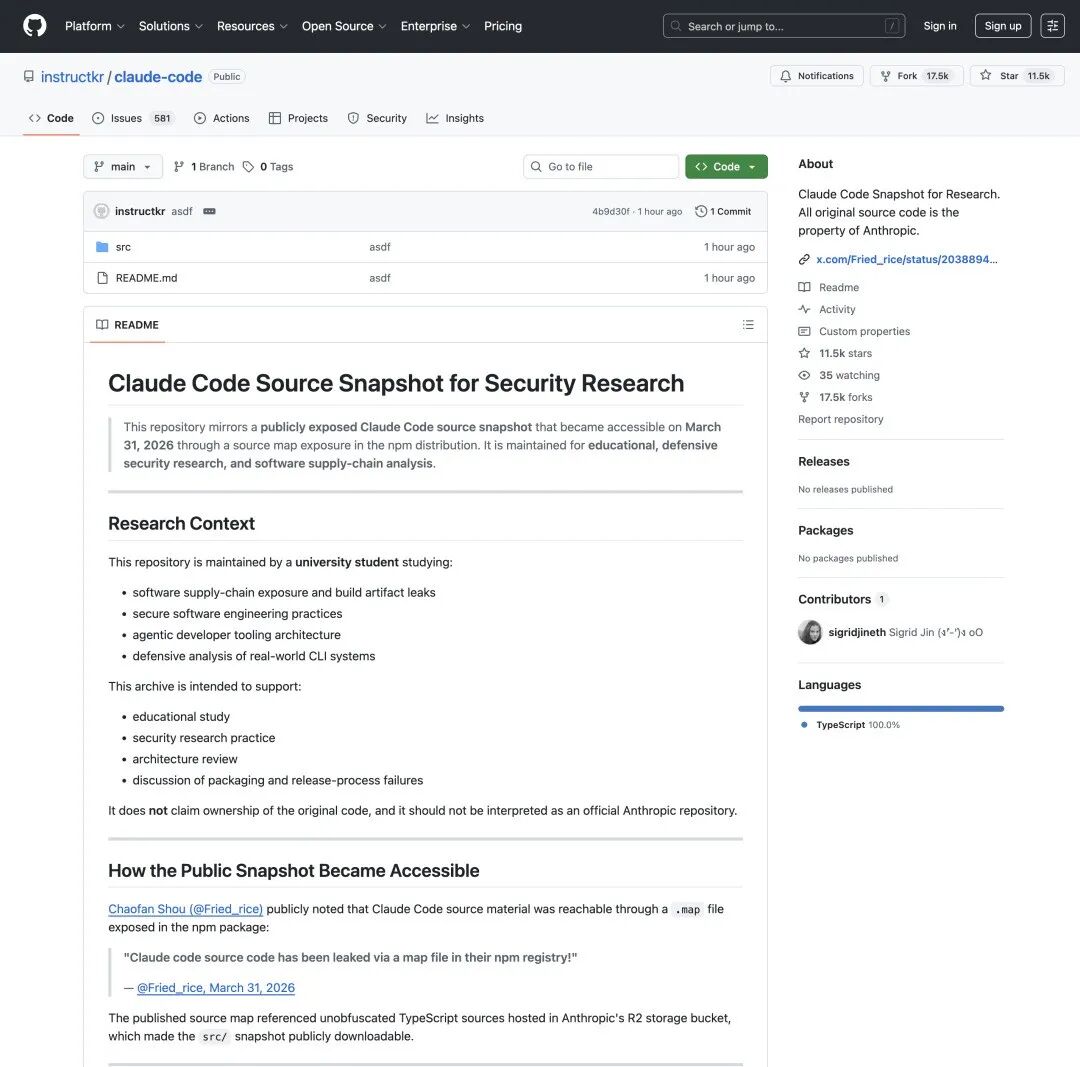The image size is (1080, 1067).
Task: Open the src folder
Action: [x=123, y=247]
